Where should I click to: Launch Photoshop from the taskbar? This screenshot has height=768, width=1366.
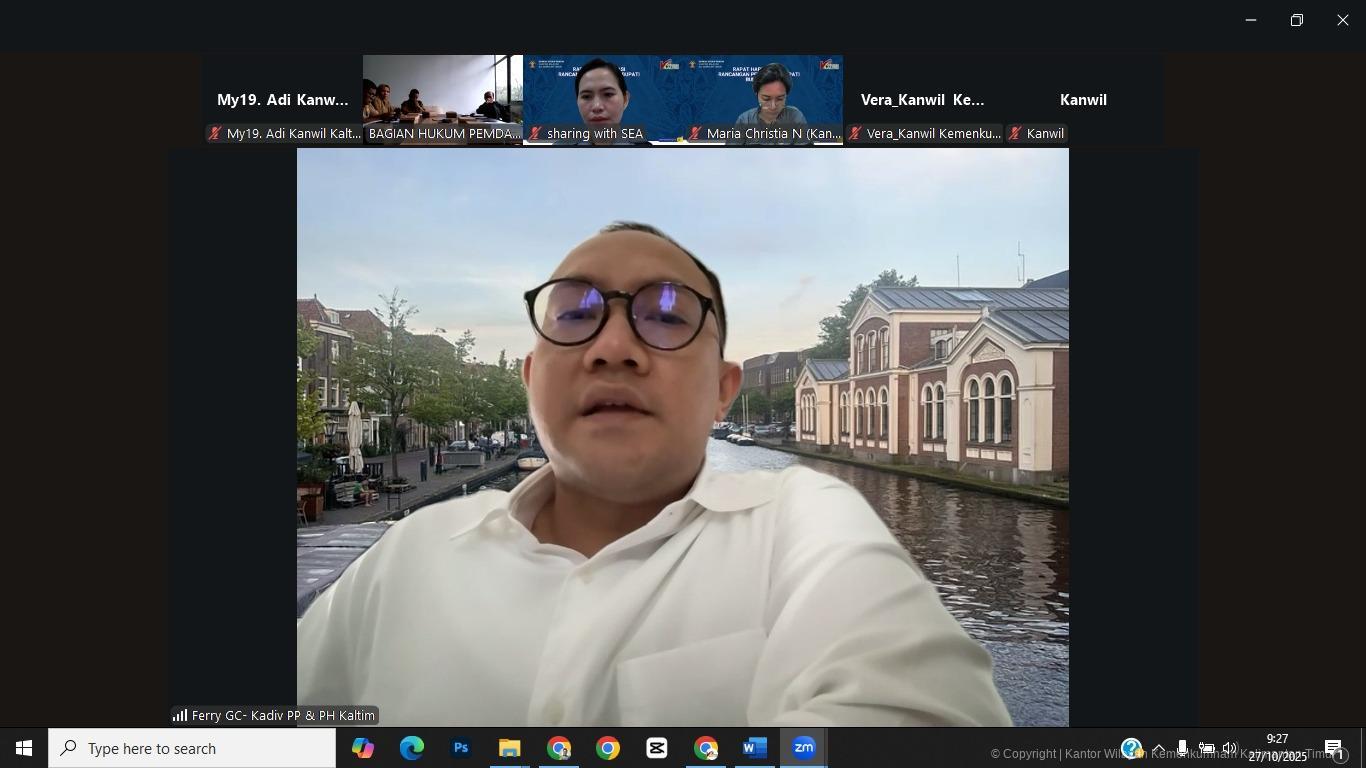(x=460, y=748)
